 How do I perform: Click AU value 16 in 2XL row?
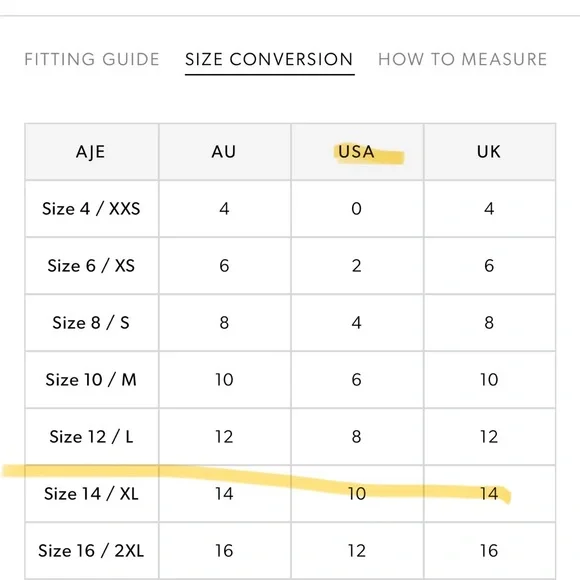tap(224, 551)
